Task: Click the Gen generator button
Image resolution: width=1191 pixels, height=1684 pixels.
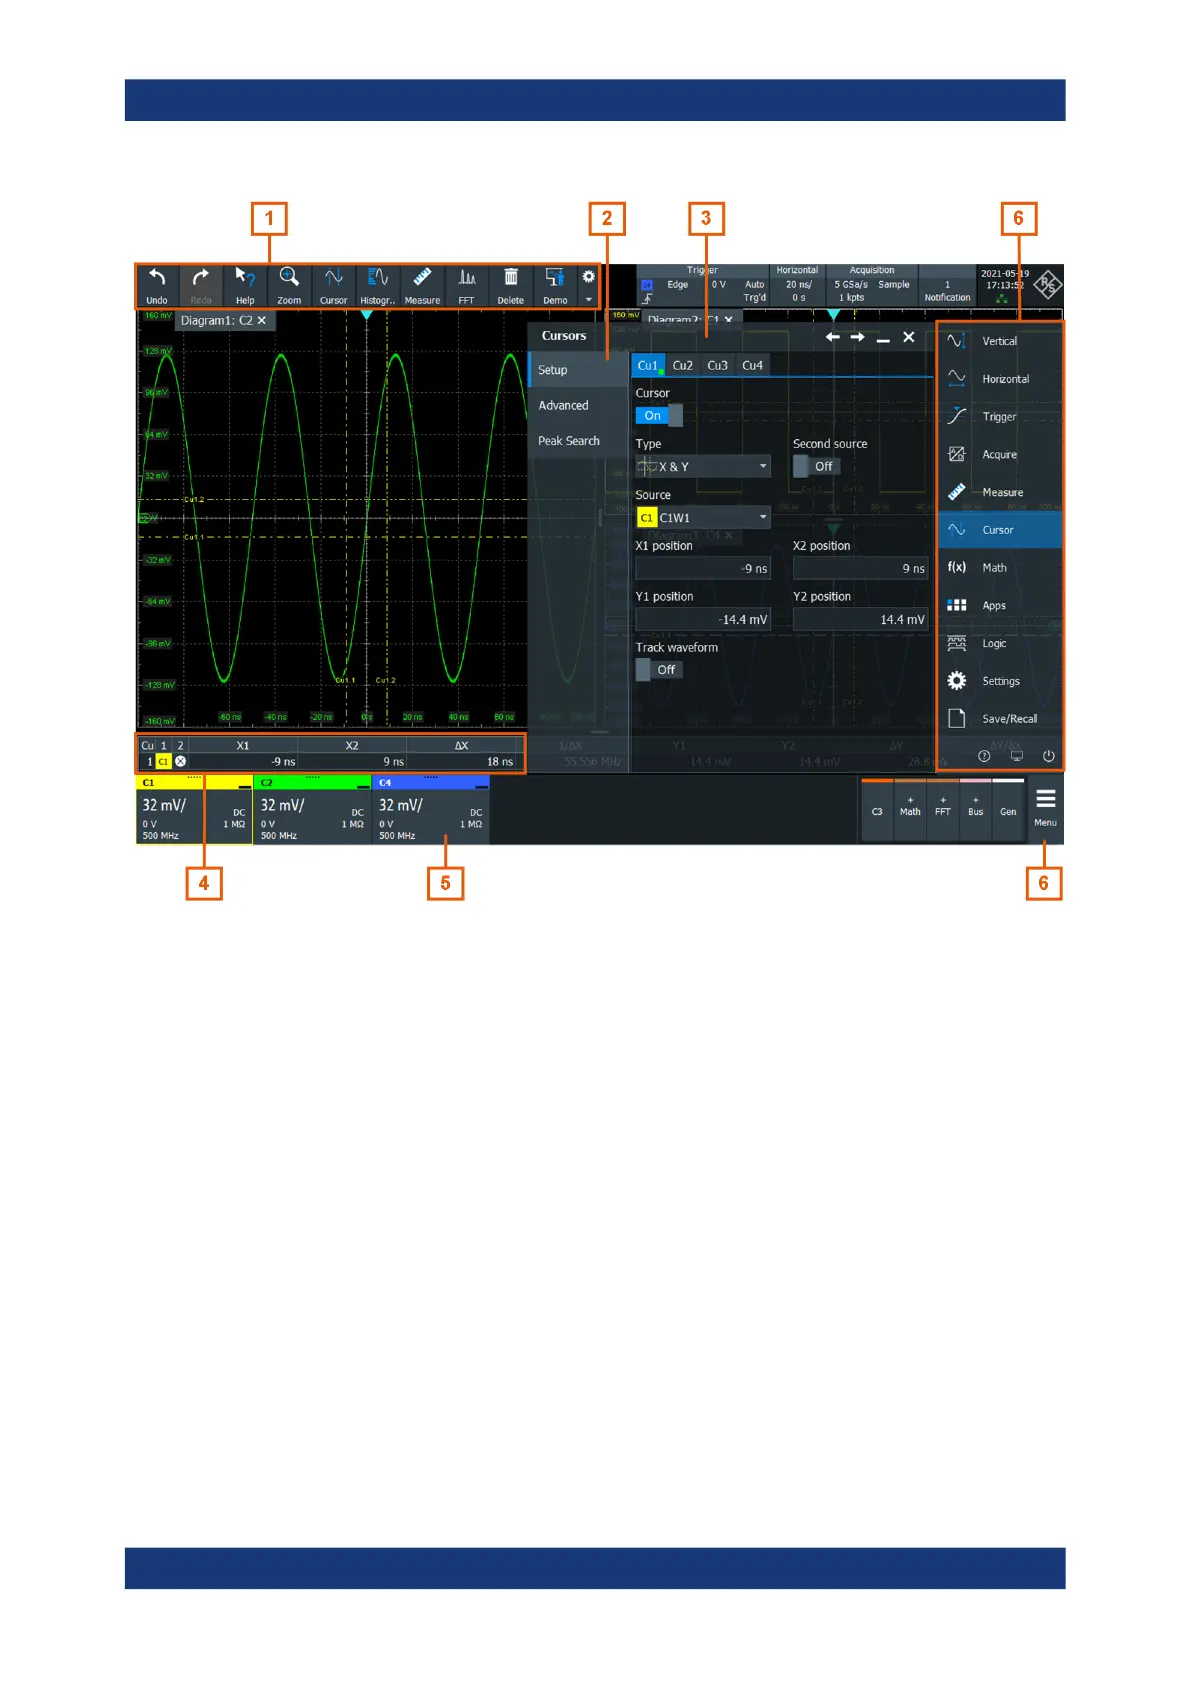Action: pyautogui.click(x=1008, y=811)
